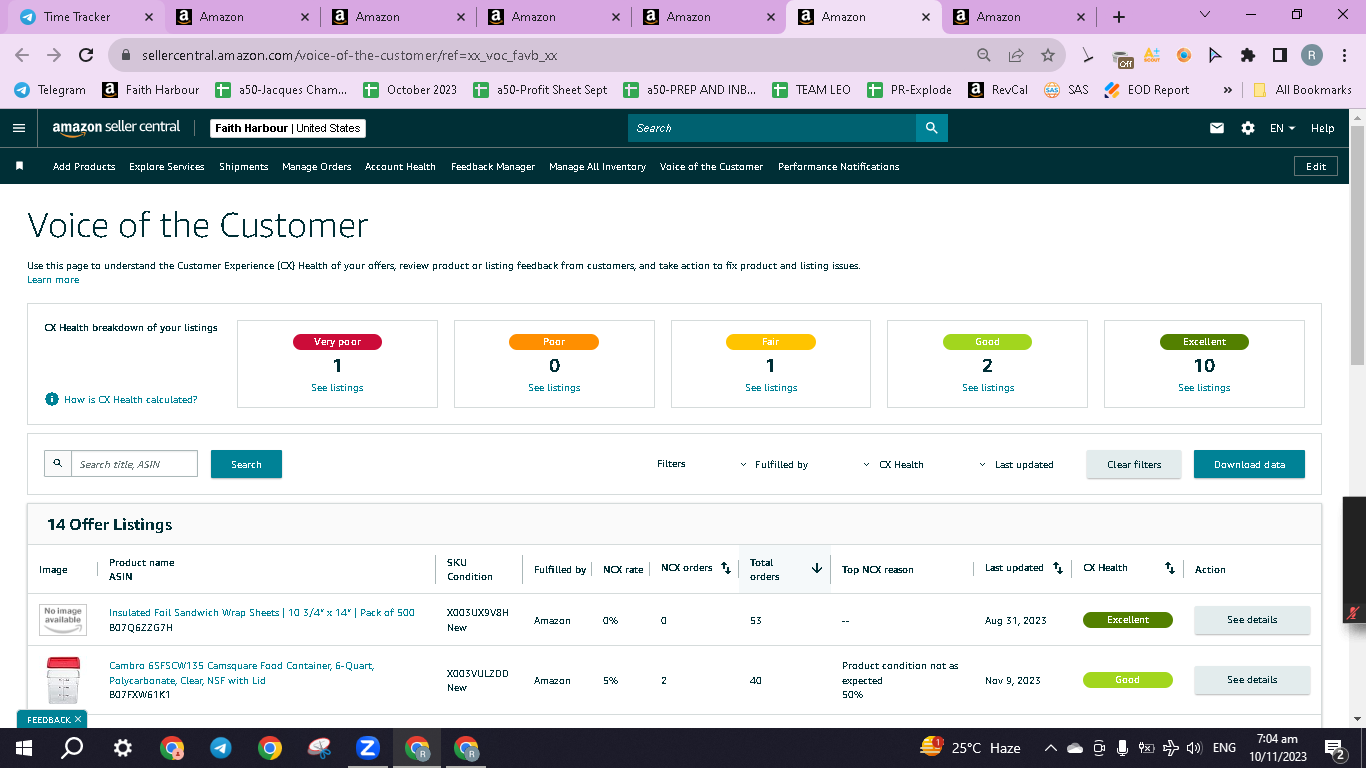1366x768 pixels.
Task: Click the zoom magnifier icon in the address bar
Action: pos(984,56)
